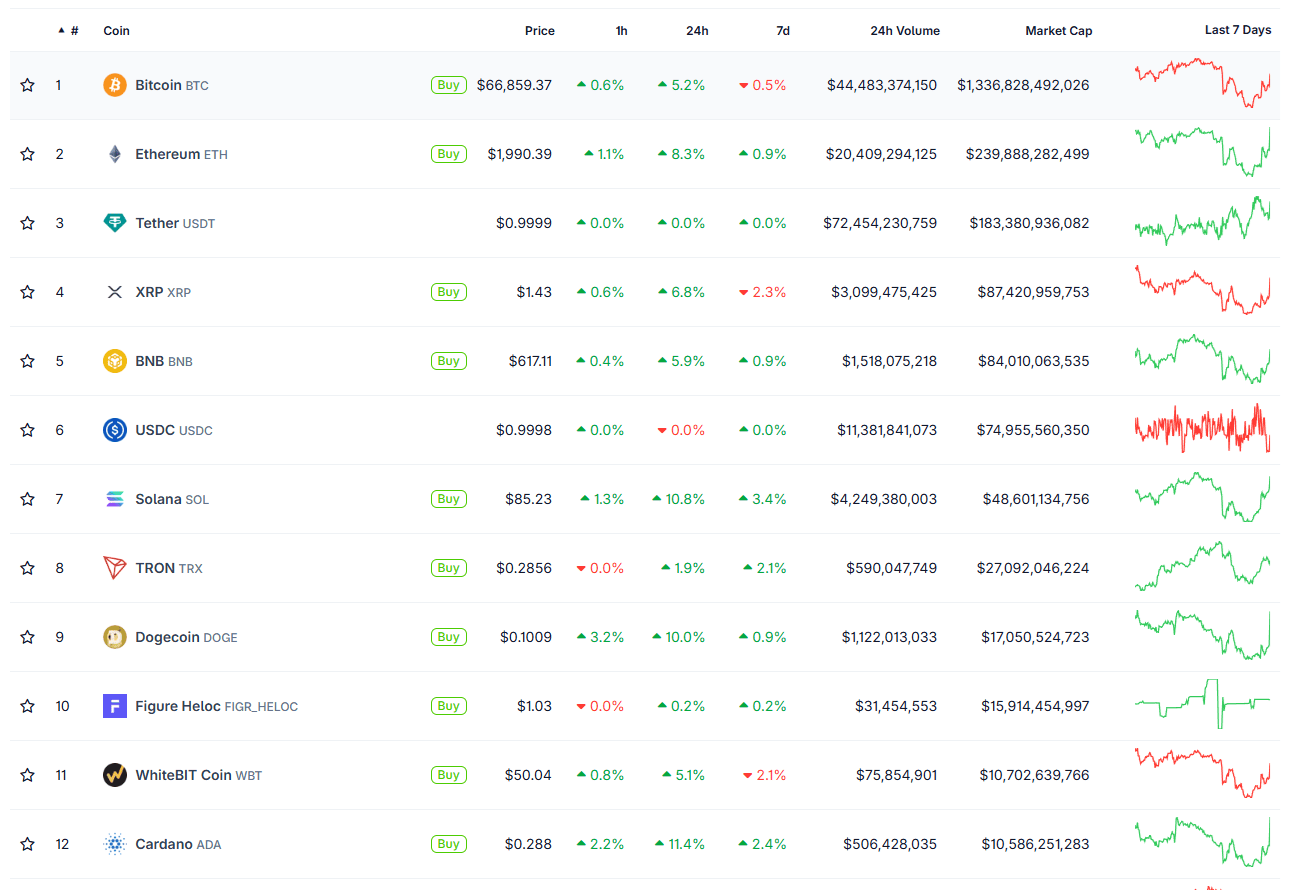Select the Solana SOL logo
This screenshot has height=890, width=1301.
(113, 499)
